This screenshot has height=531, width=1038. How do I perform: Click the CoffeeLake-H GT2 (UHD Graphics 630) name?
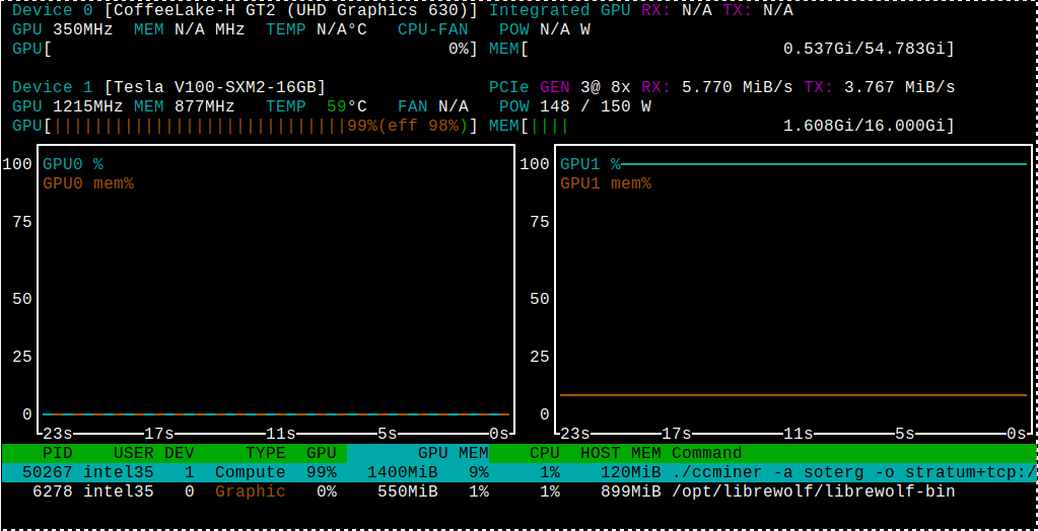(291, 11)
